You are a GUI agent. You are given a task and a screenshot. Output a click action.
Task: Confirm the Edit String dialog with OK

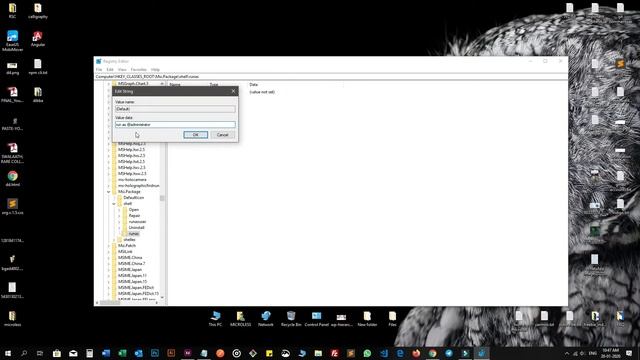click(x=196, y=135)
